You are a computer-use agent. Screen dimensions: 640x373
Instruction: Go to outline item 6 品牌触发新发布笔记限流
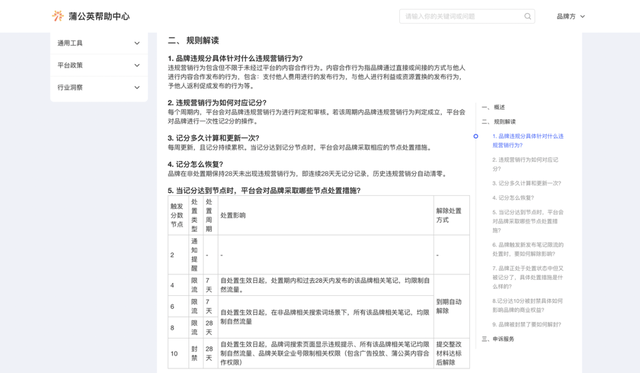[x=528, y=249]
